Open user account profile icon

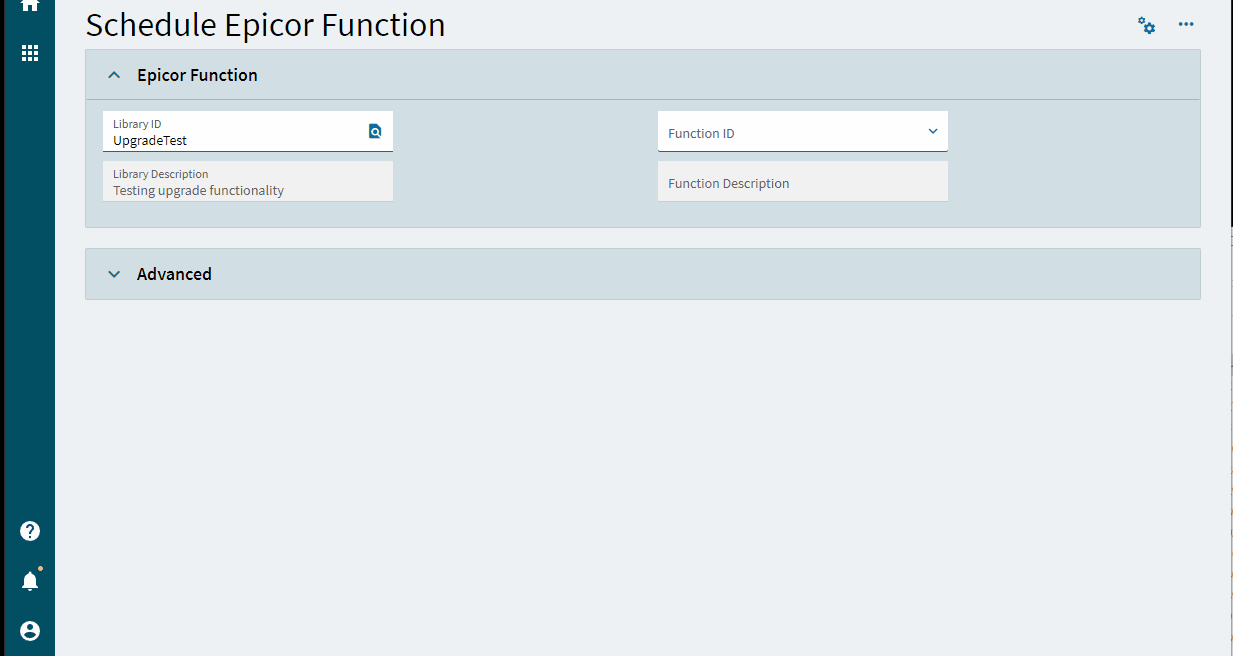click(30, 631)
